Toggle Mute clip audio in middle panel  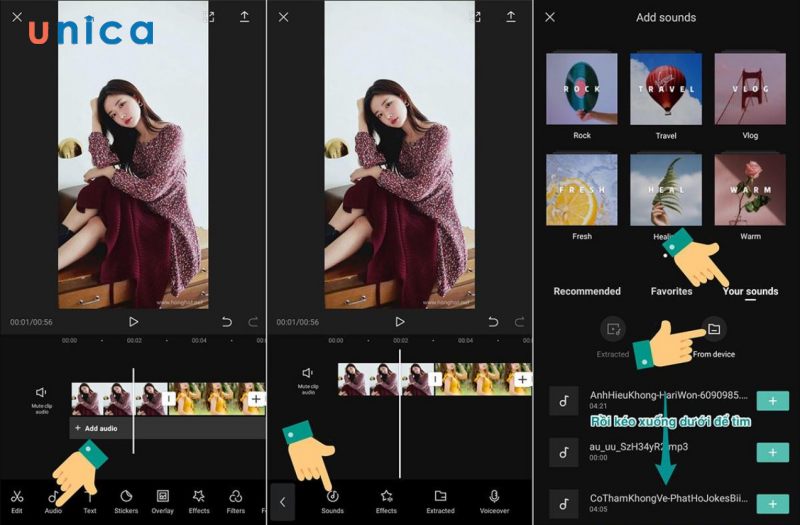pos(308,381)
